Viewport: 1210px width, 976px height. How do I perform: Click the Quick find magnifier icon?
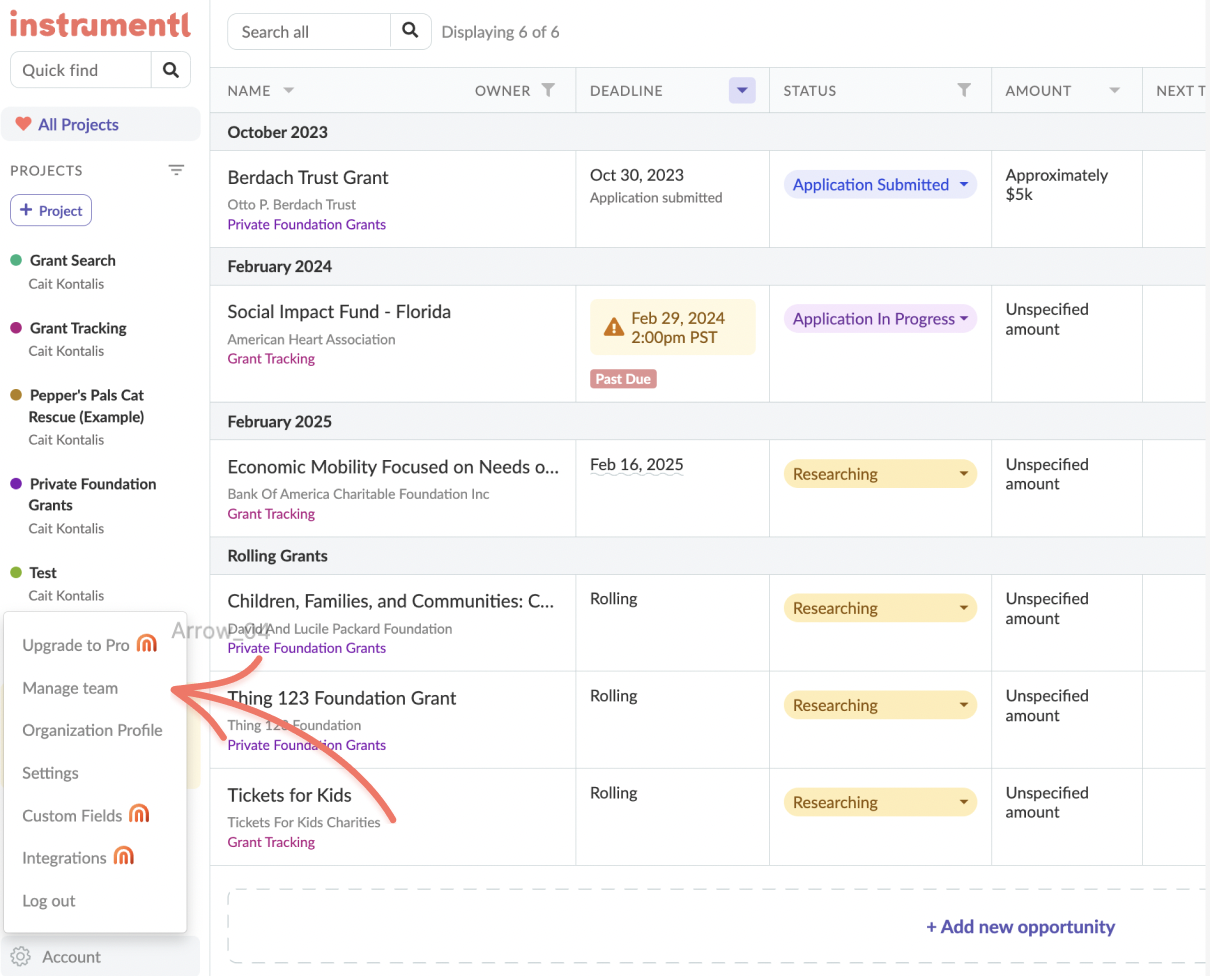pos(171,70)
